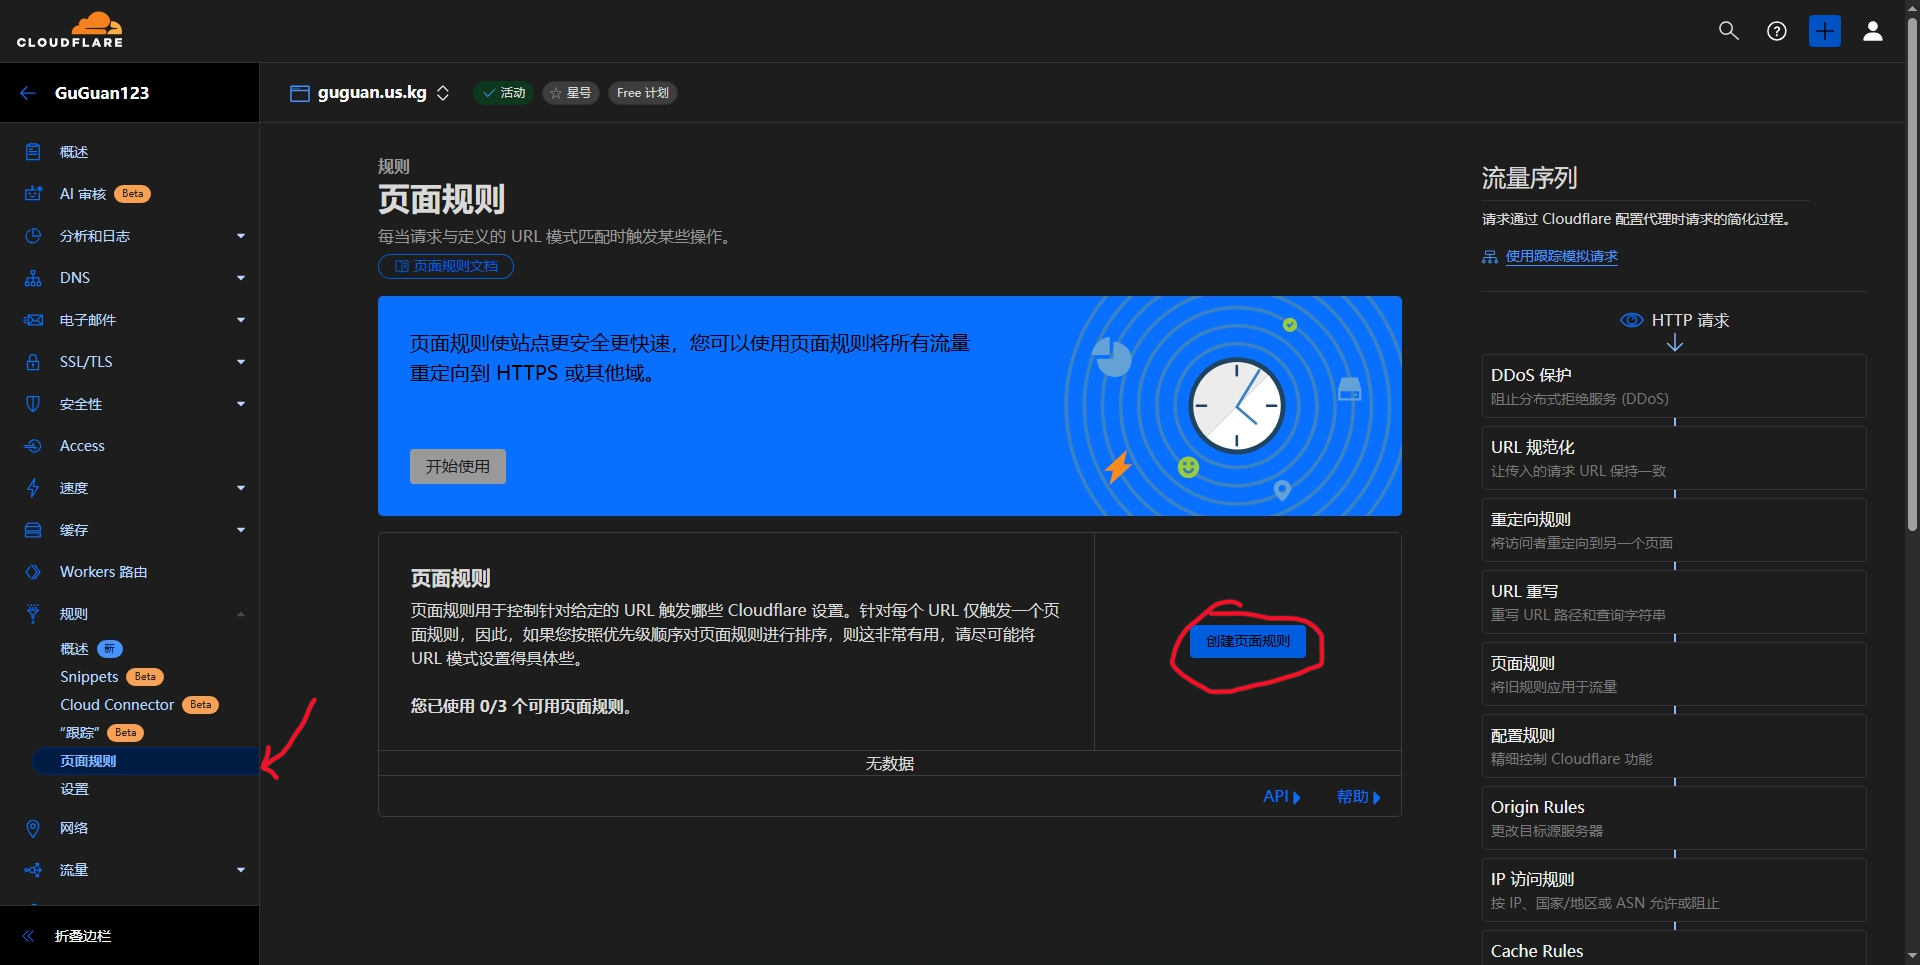Open the 规则 概述 submenu item
This screenshot has width=1920, height=965.
click(x=74, y=649)
